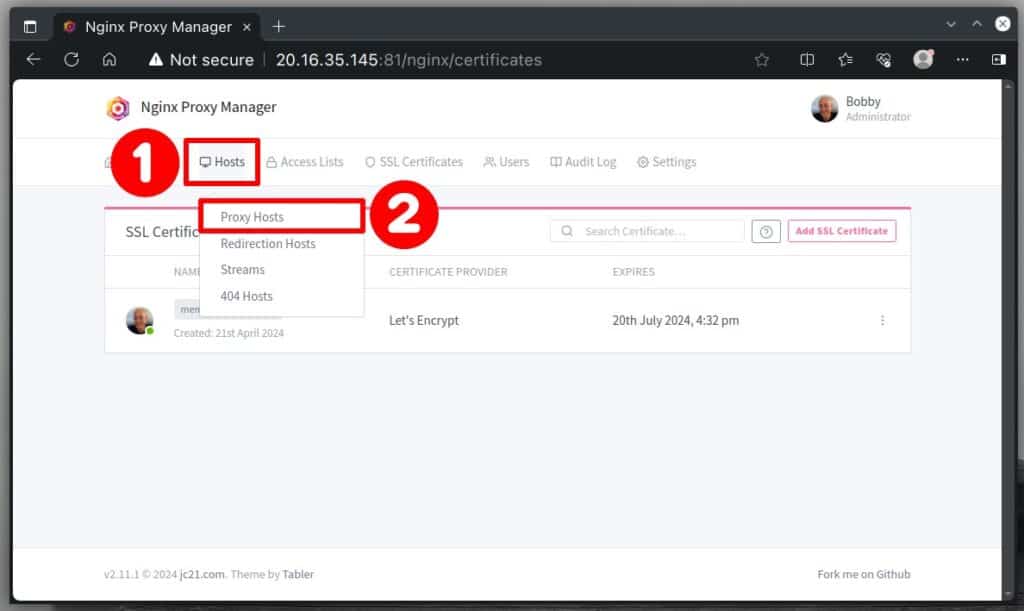Open the Bobby Administrator user menu

point(861,108)
